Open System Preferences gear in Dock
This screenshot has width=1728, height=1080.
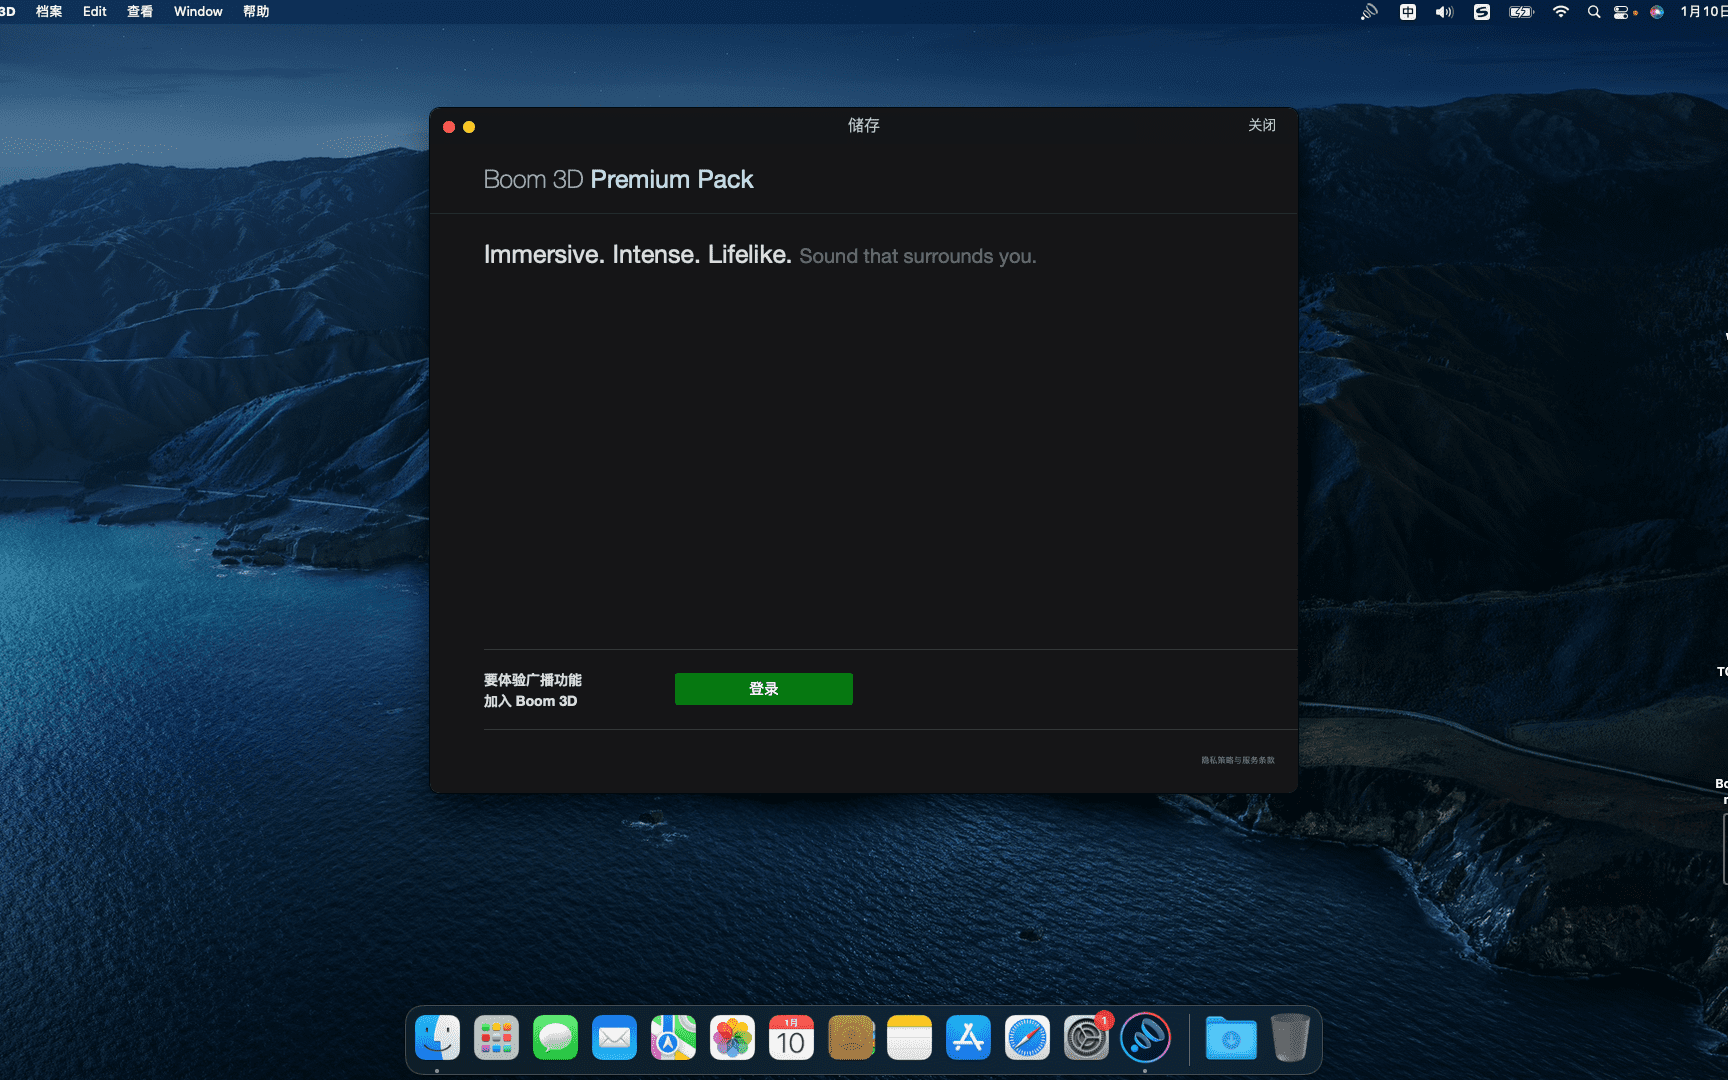click(1086, 1038)
